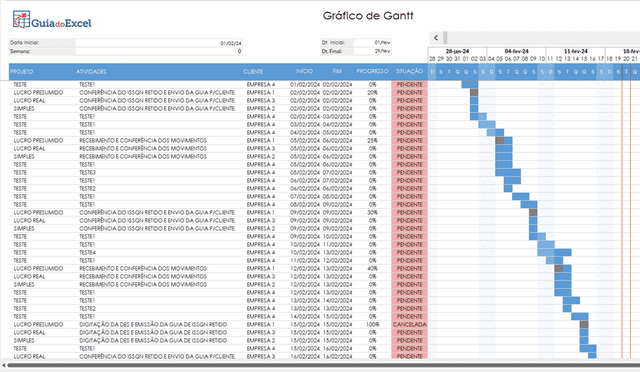Select the Data Início value 01/02/24 field

(x=158, y=43)
